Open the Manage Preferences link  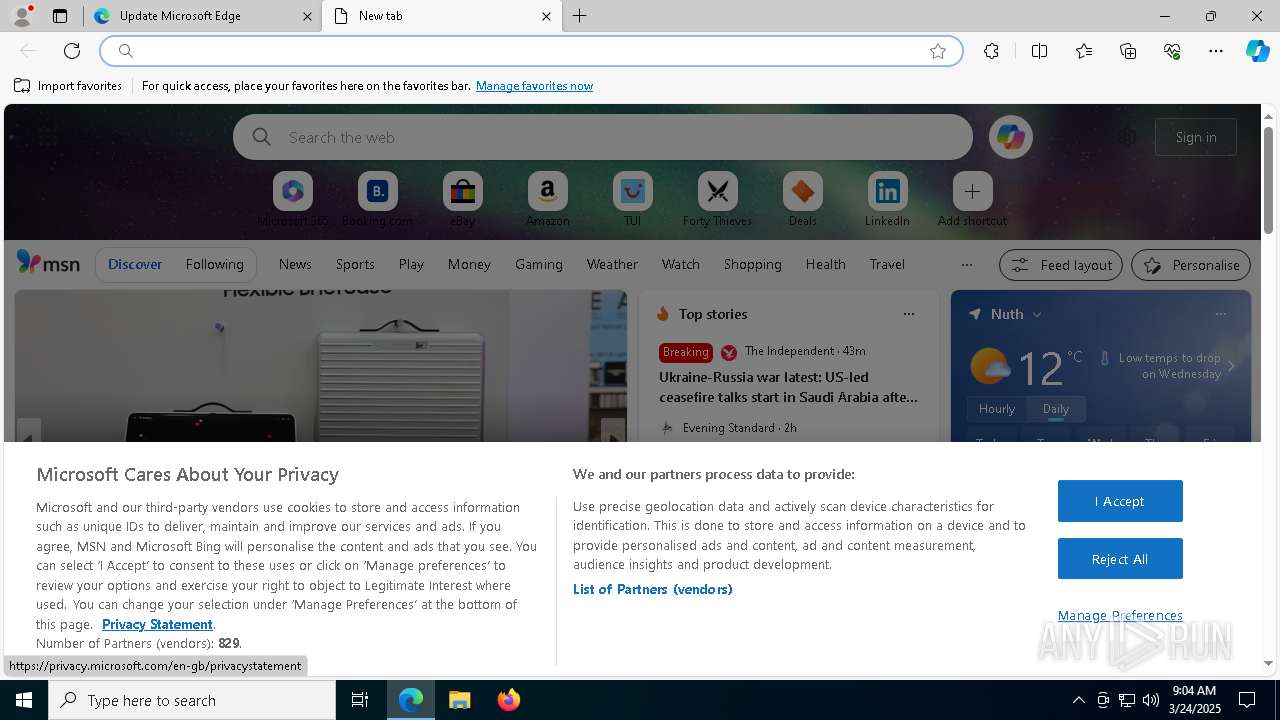1120,616
